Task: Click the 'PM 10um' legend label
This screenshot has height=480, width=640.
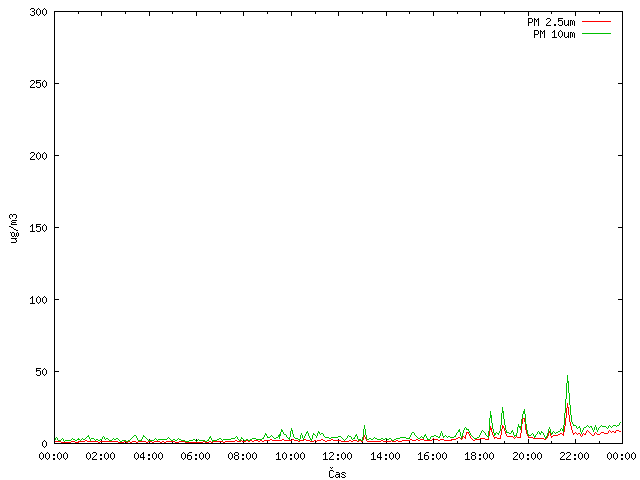Action: pyautogui.click(x=554, y=34)
